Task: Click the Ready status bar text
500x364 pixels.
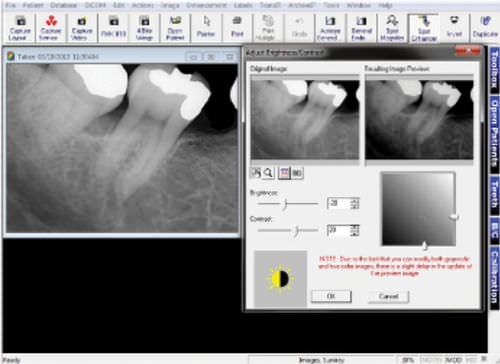Action: (x=11, y=360)
